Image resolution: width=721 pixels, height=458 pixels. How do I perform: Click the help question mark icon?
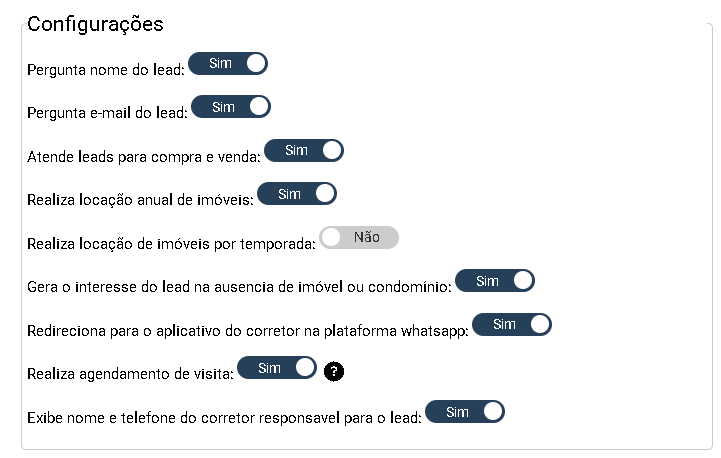tap(335, 372)
